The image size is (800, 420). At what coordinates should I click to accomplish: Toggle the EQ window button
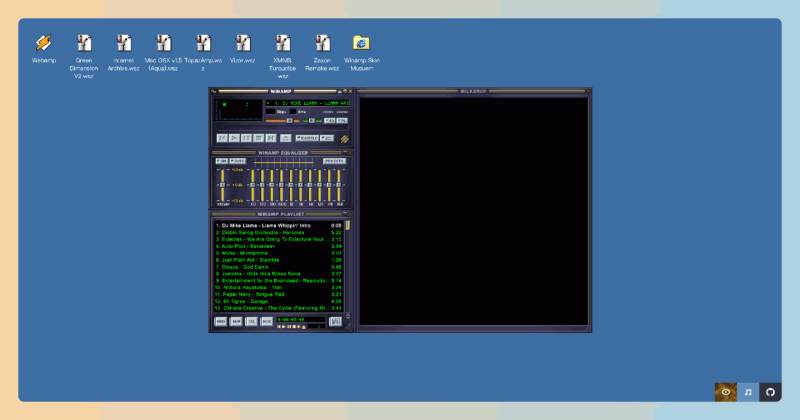point(330,120)
